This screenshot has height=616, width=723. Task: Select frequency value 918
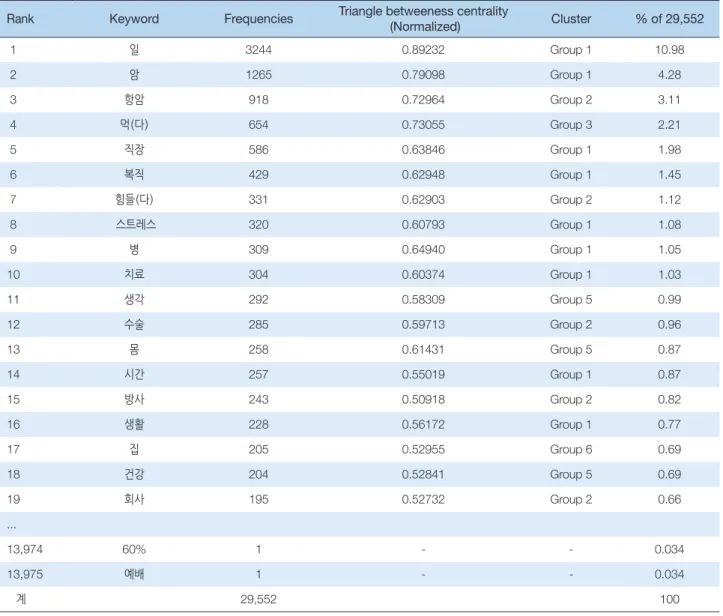(x=258, y=100)
